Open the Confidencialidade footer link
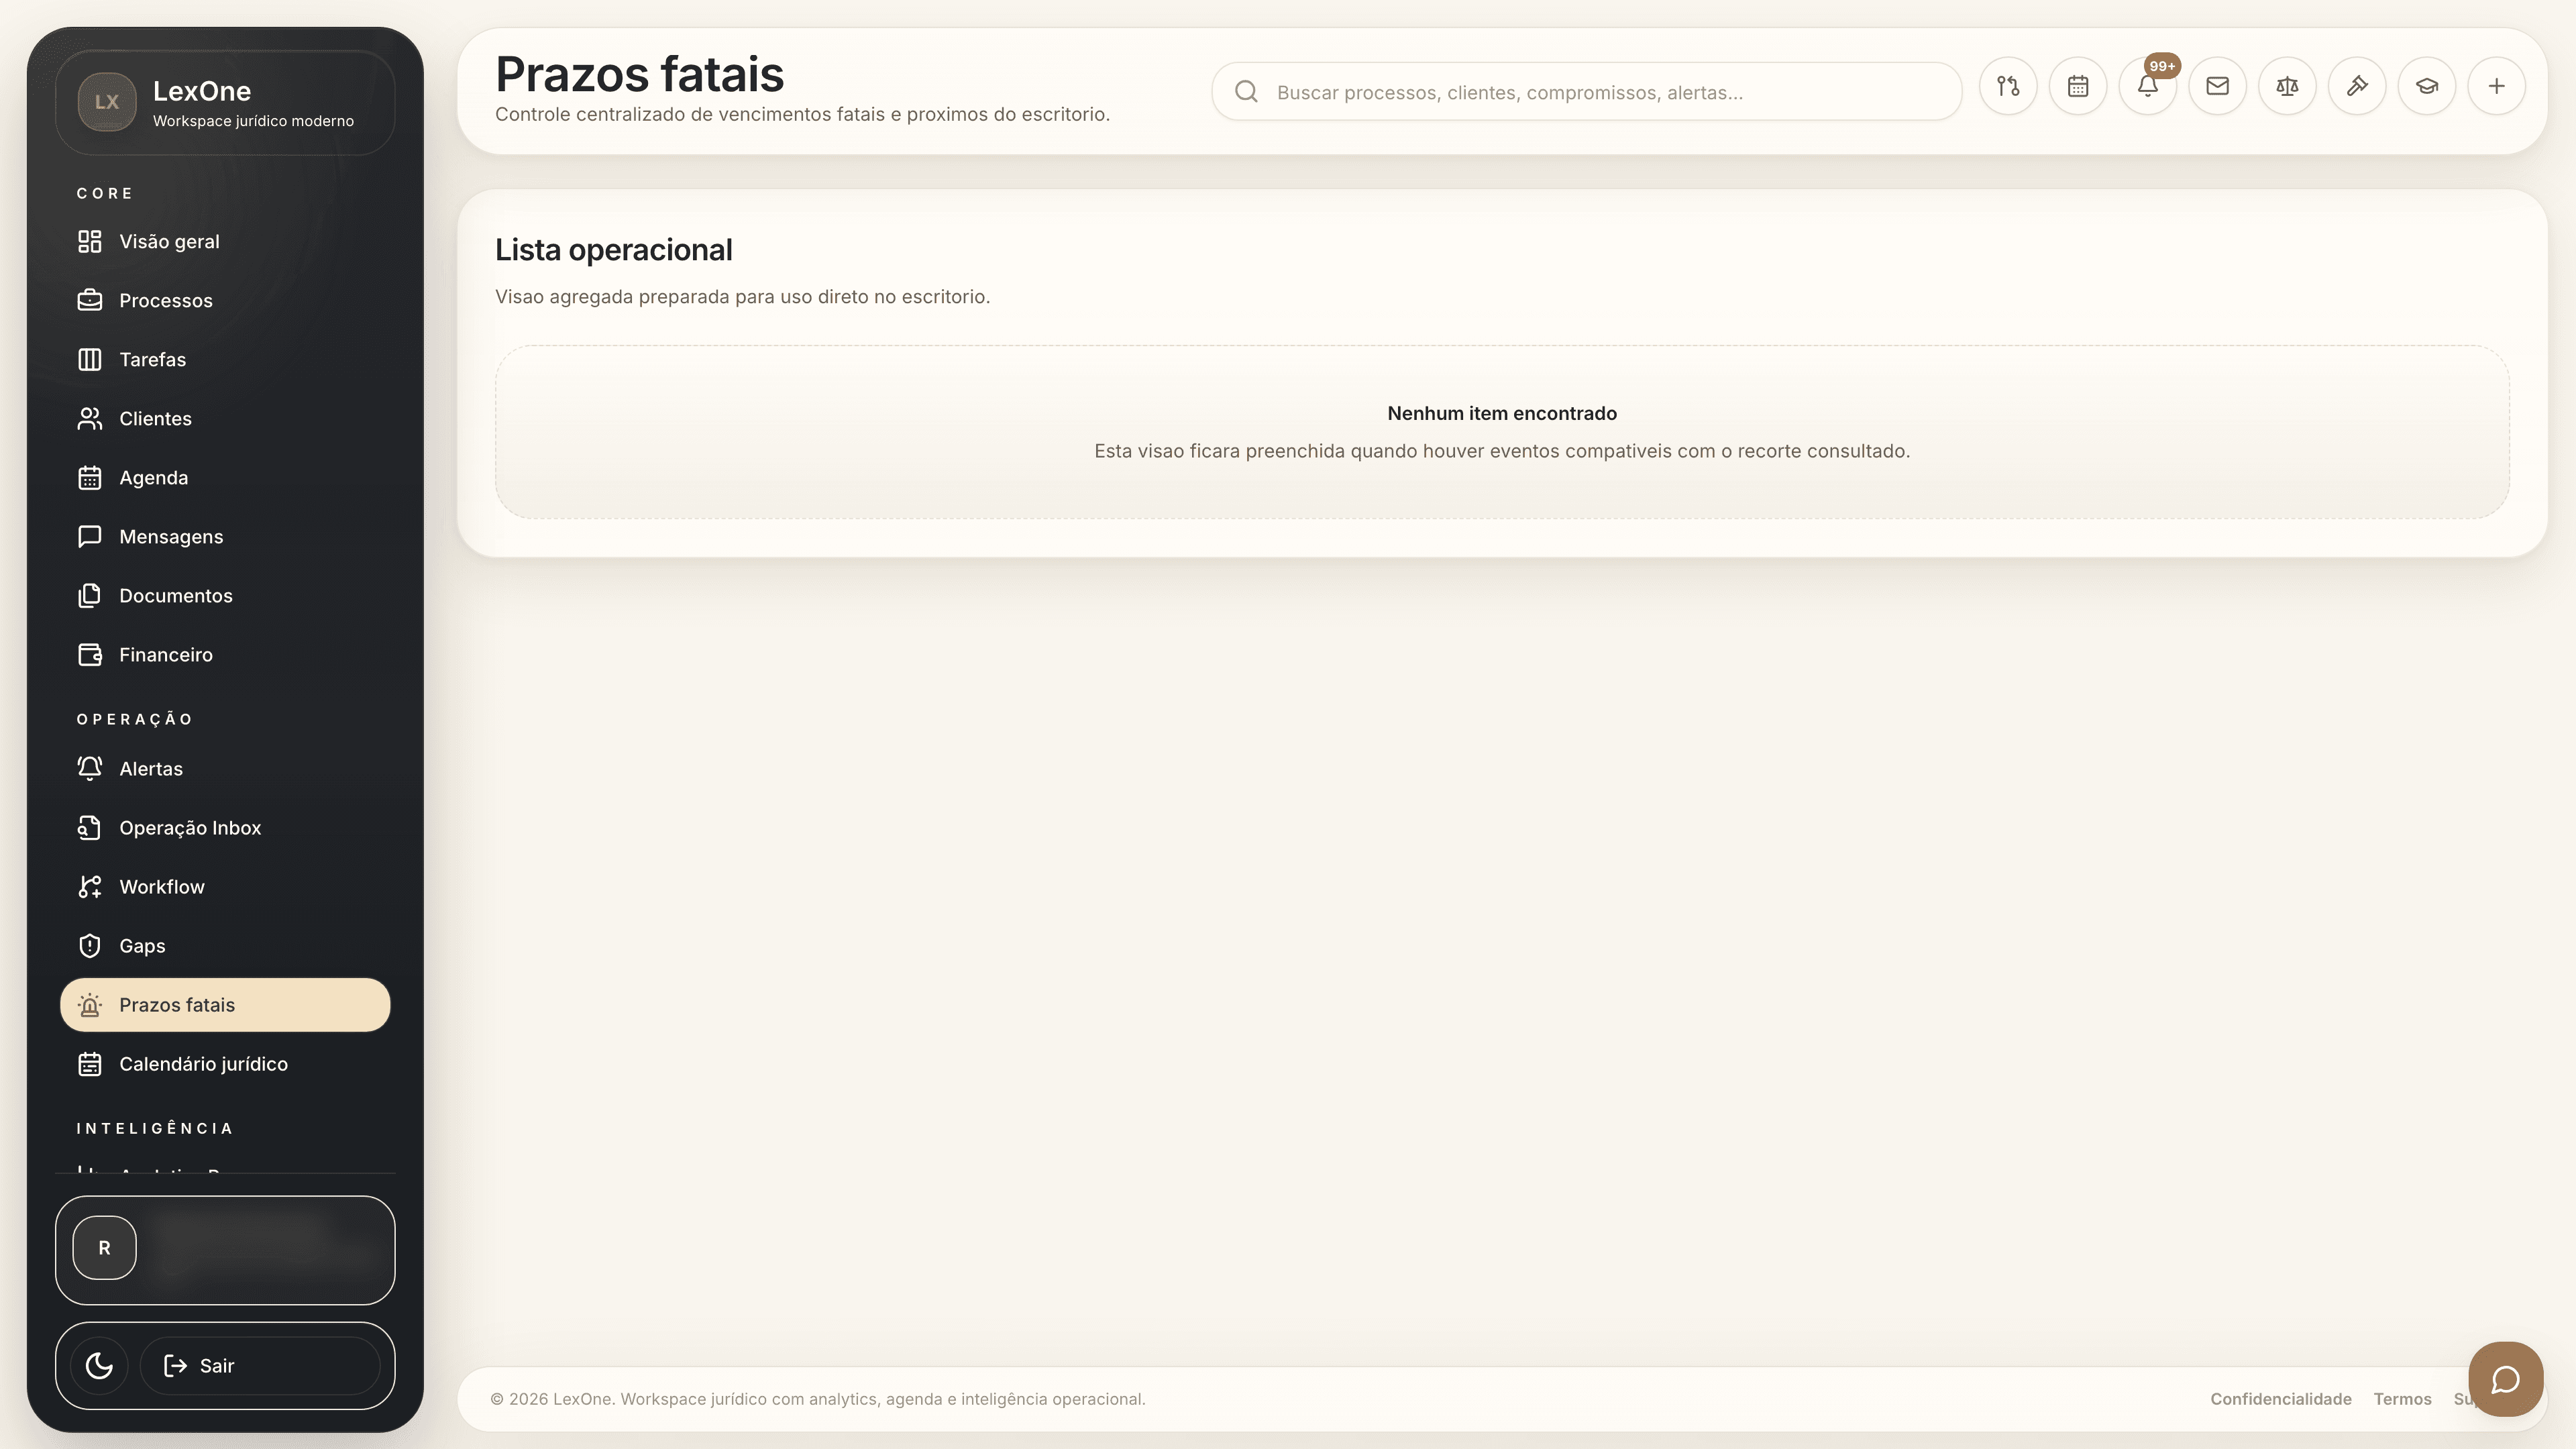2576x1449 pixels. (x=2281, y=1398)
